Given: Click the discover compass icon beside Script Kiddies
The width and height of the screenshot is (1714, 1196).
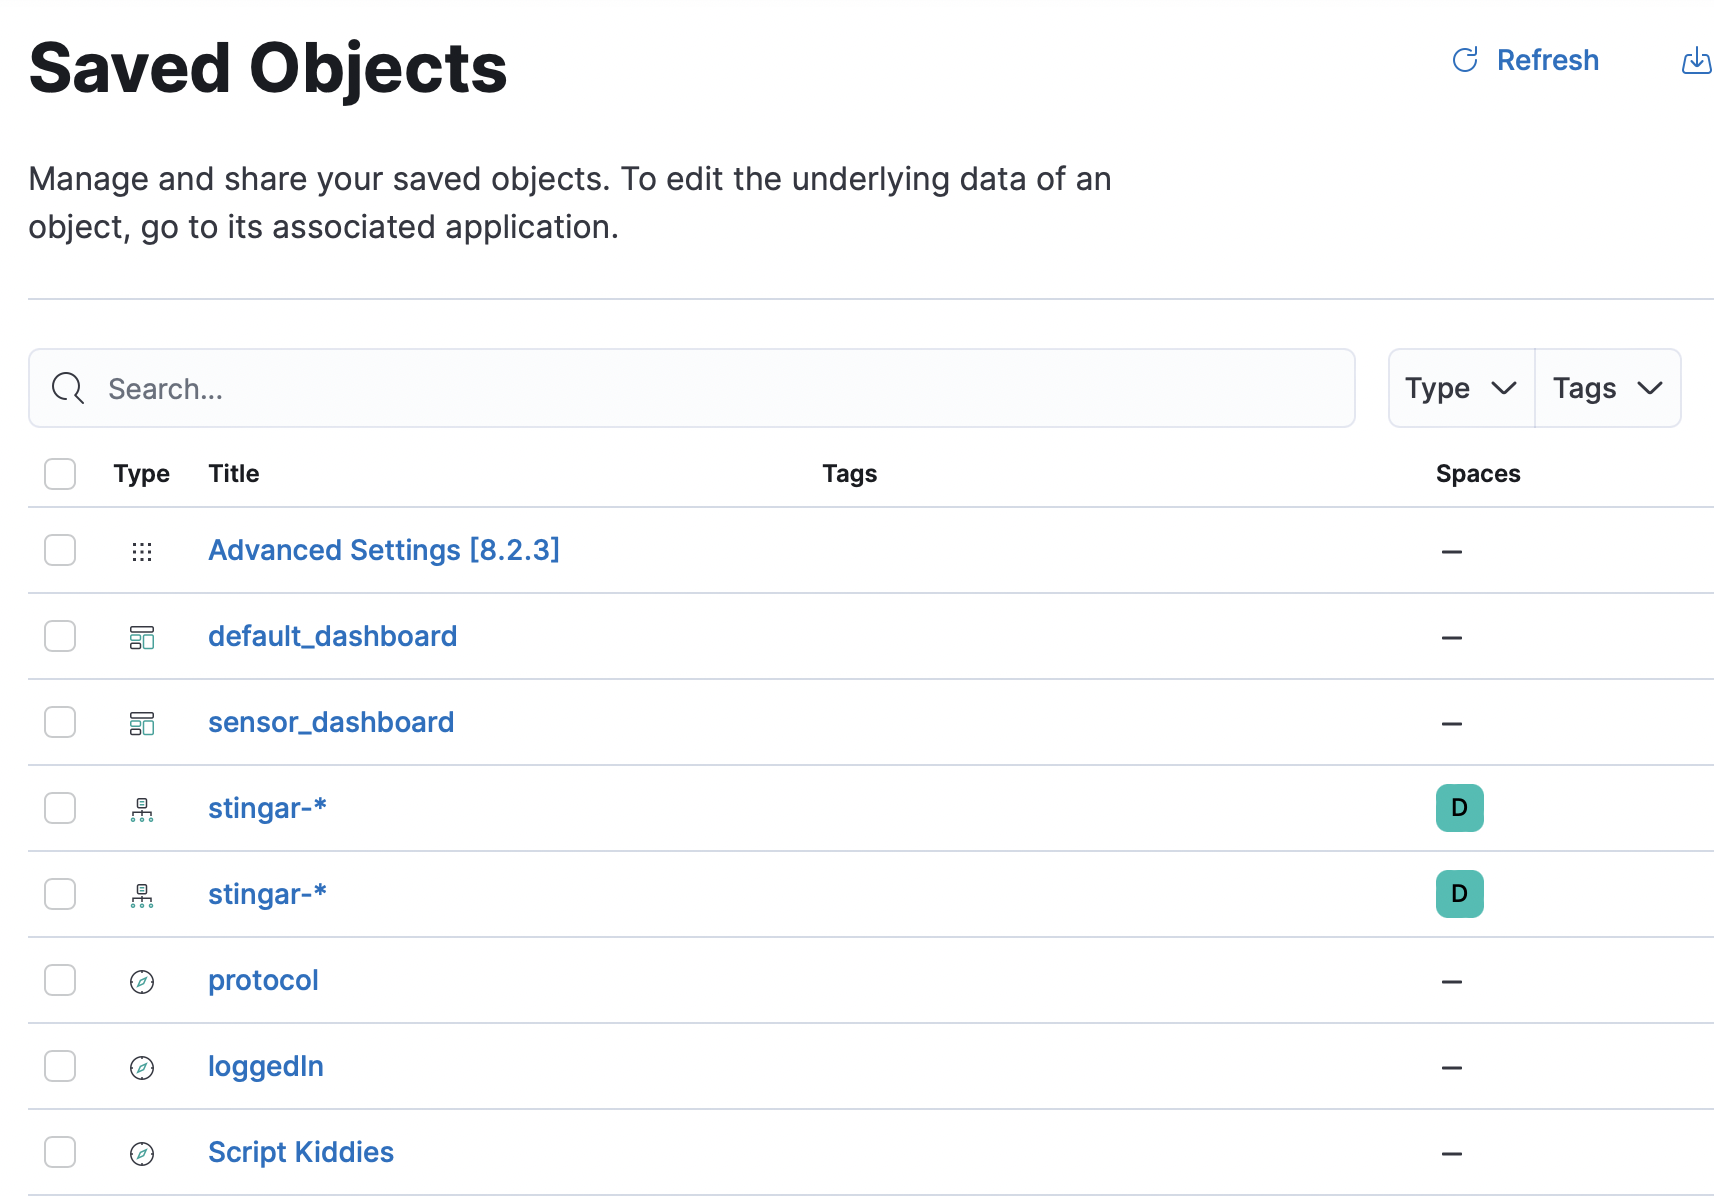Looking at the screenshot, I should pos(142,1154).
